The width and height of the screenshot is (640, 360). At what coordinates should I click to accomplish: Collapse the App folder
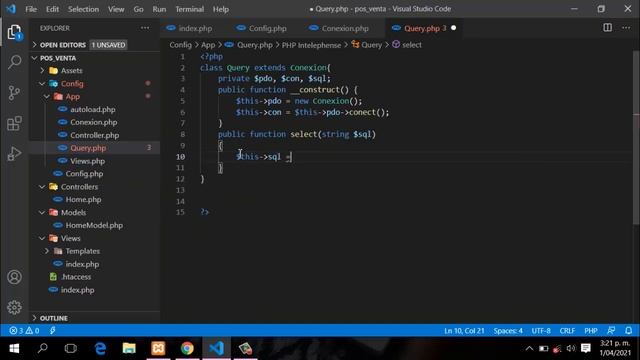click(x=73, y=97)
